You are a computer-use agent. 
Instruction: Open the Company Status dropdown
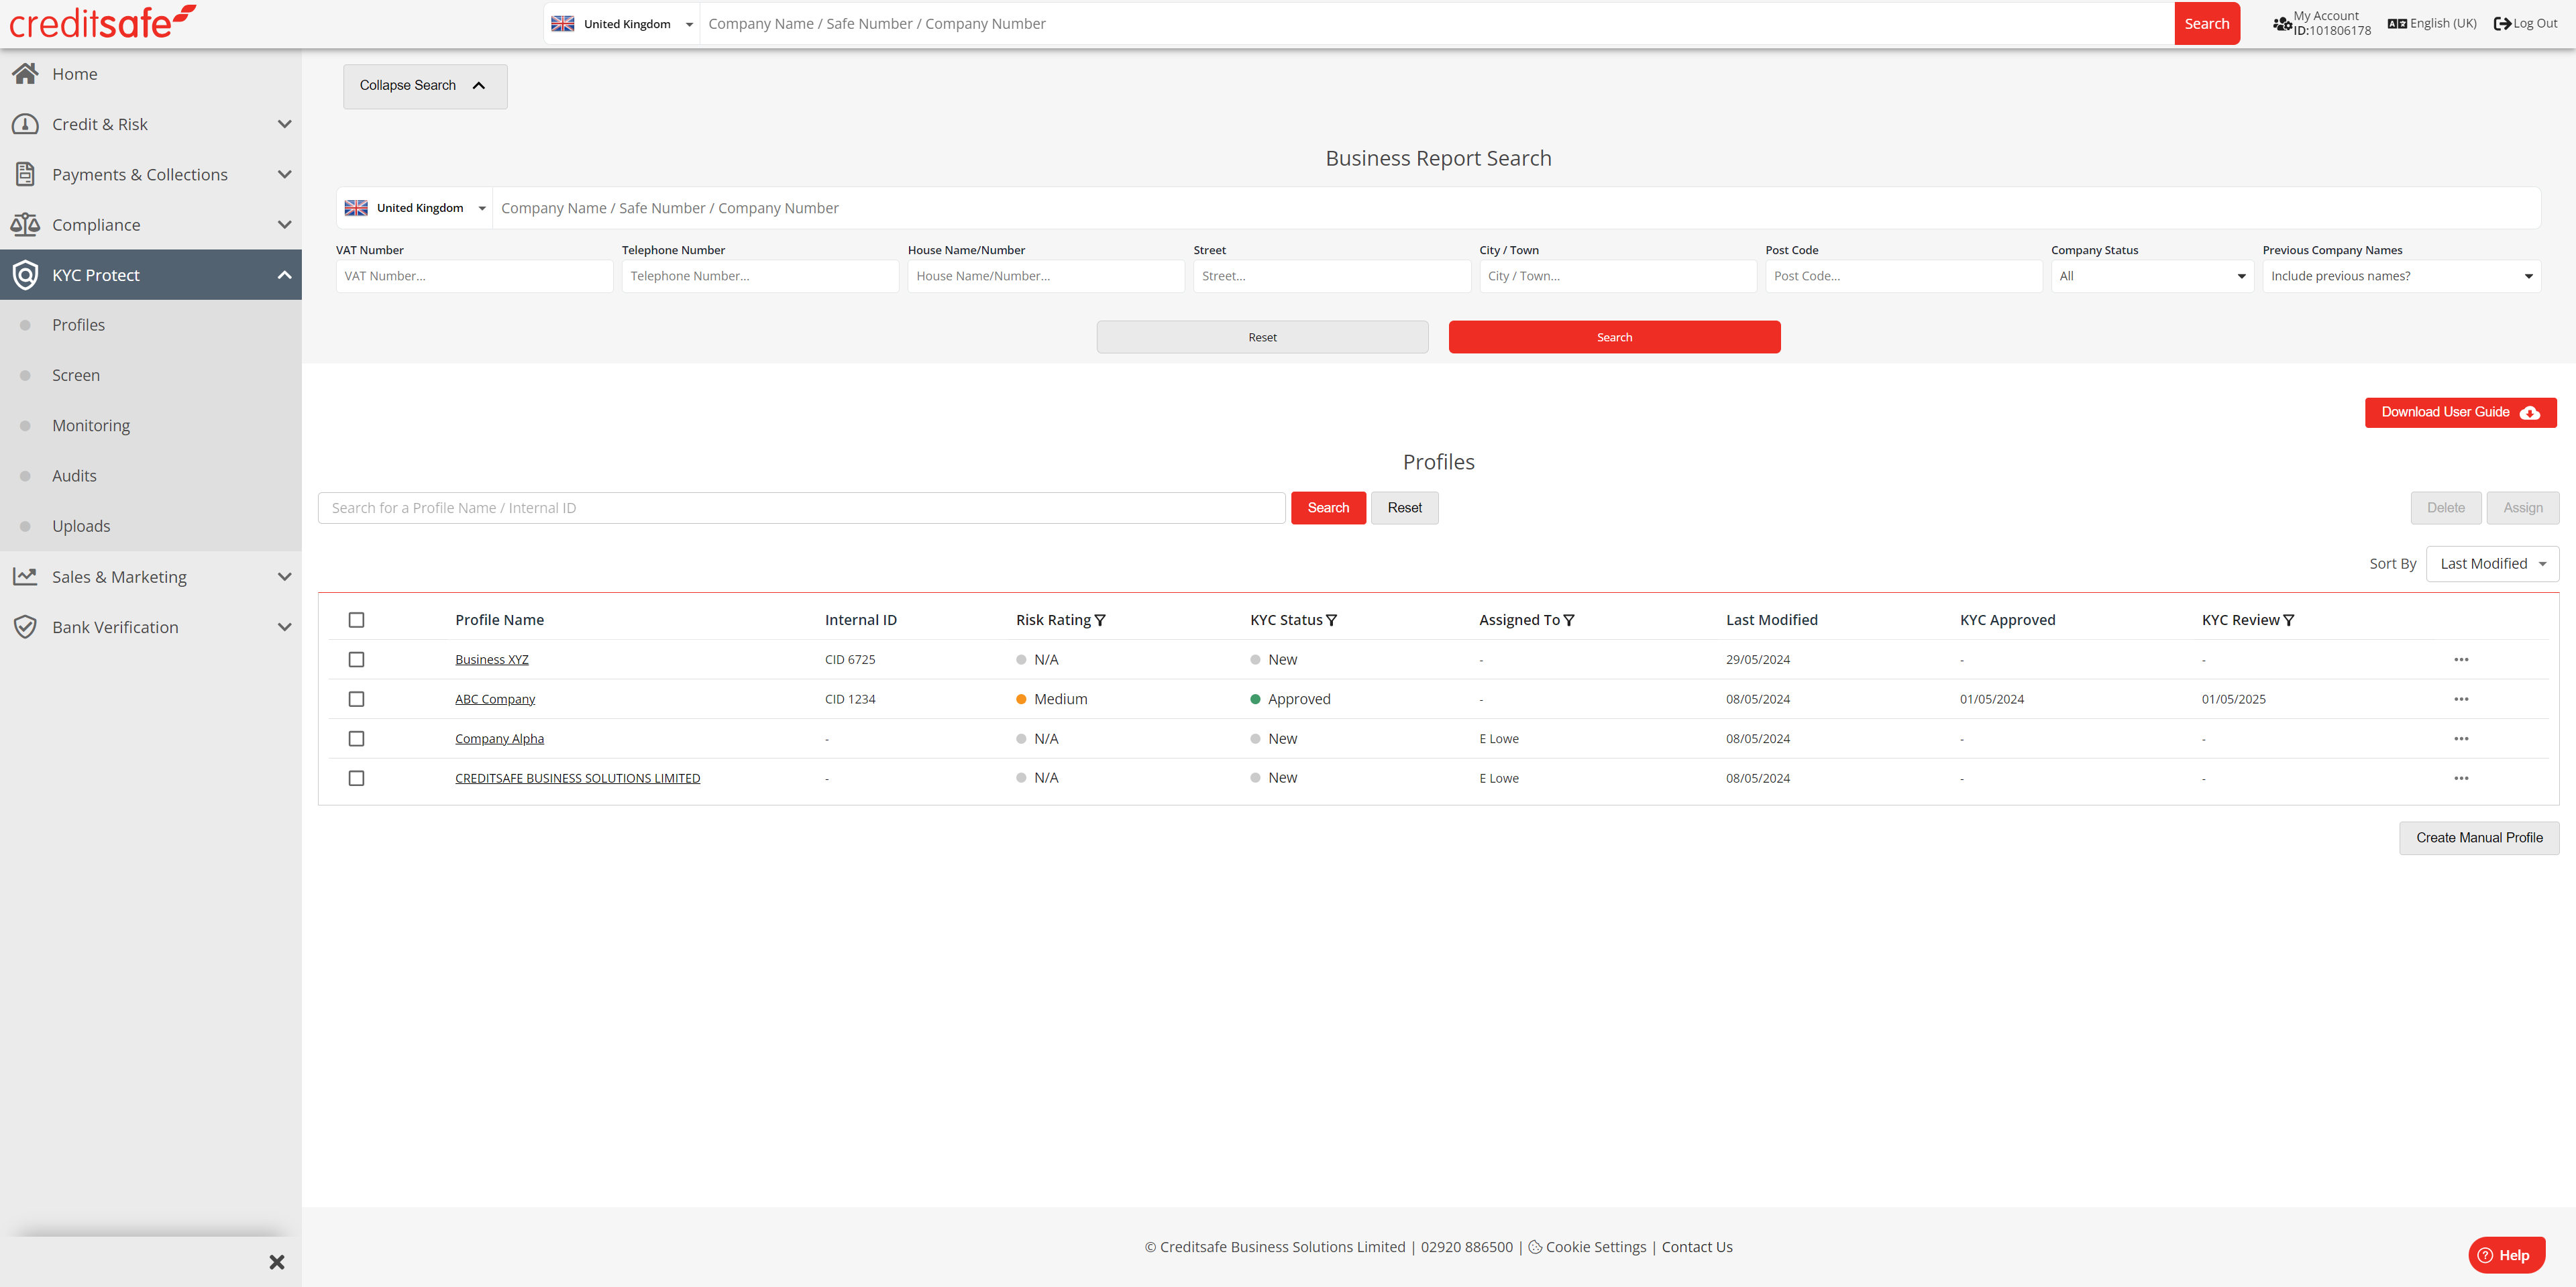tap(2152, 276)
